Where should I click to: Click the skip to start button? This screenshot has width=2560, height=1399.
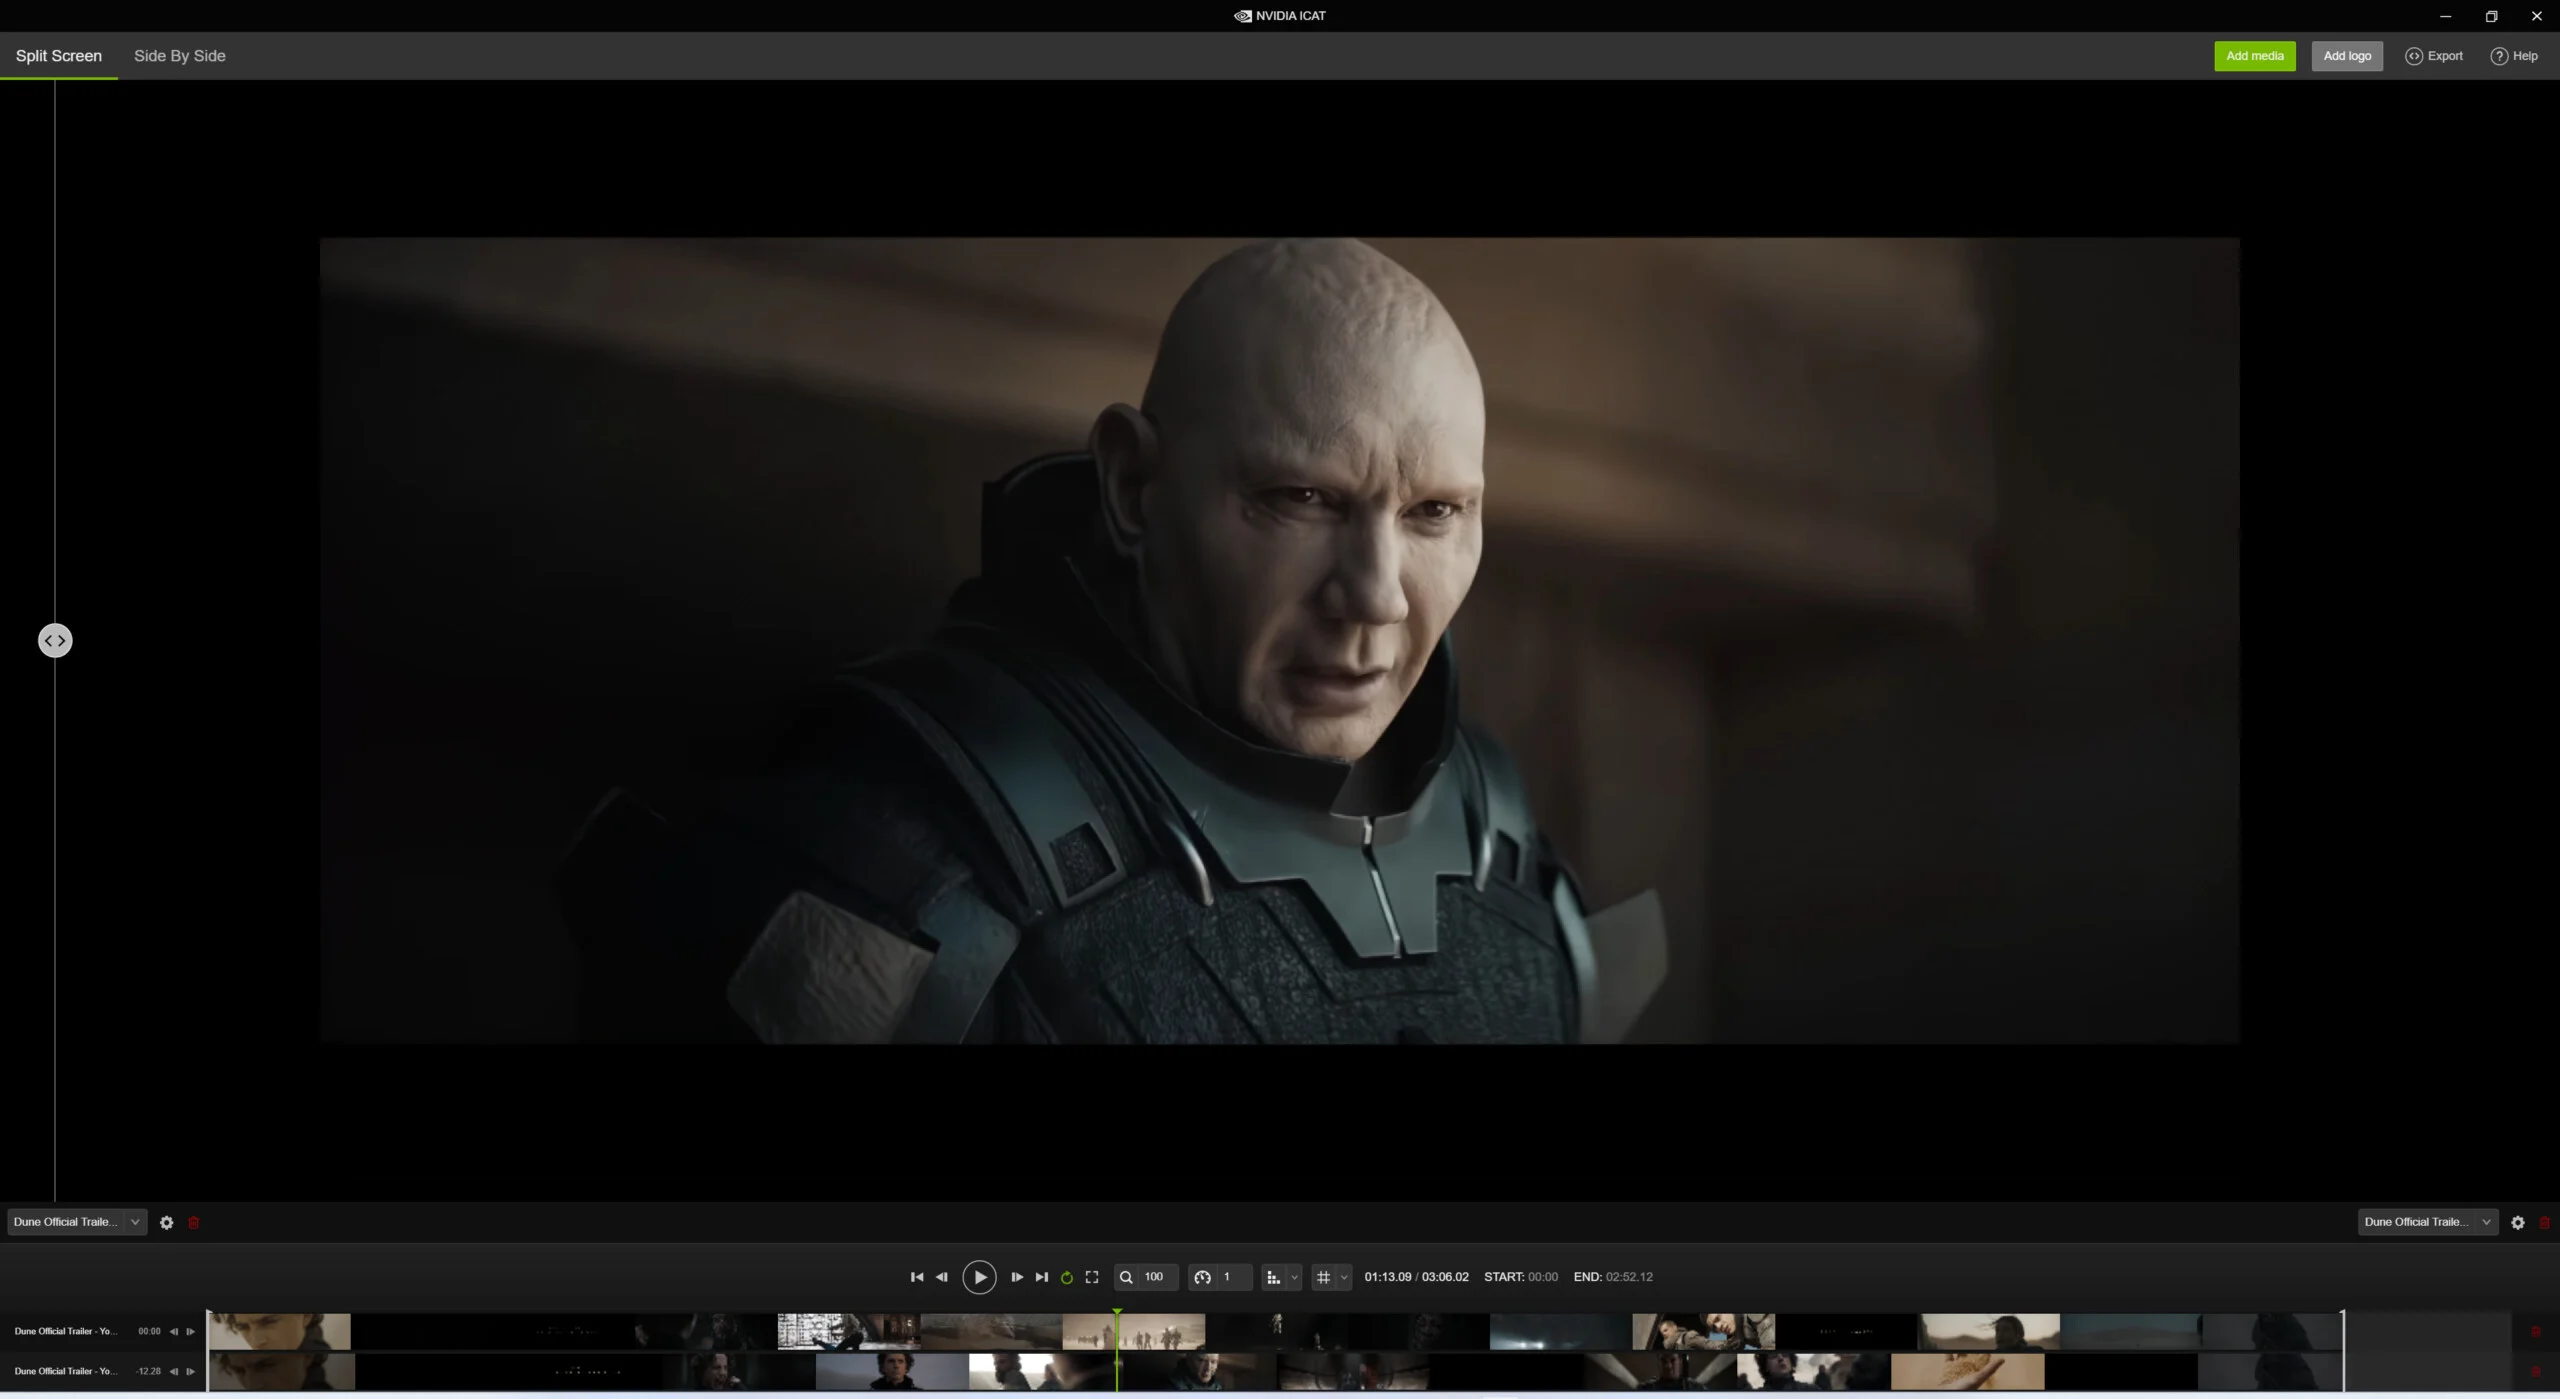point(915,1275)
